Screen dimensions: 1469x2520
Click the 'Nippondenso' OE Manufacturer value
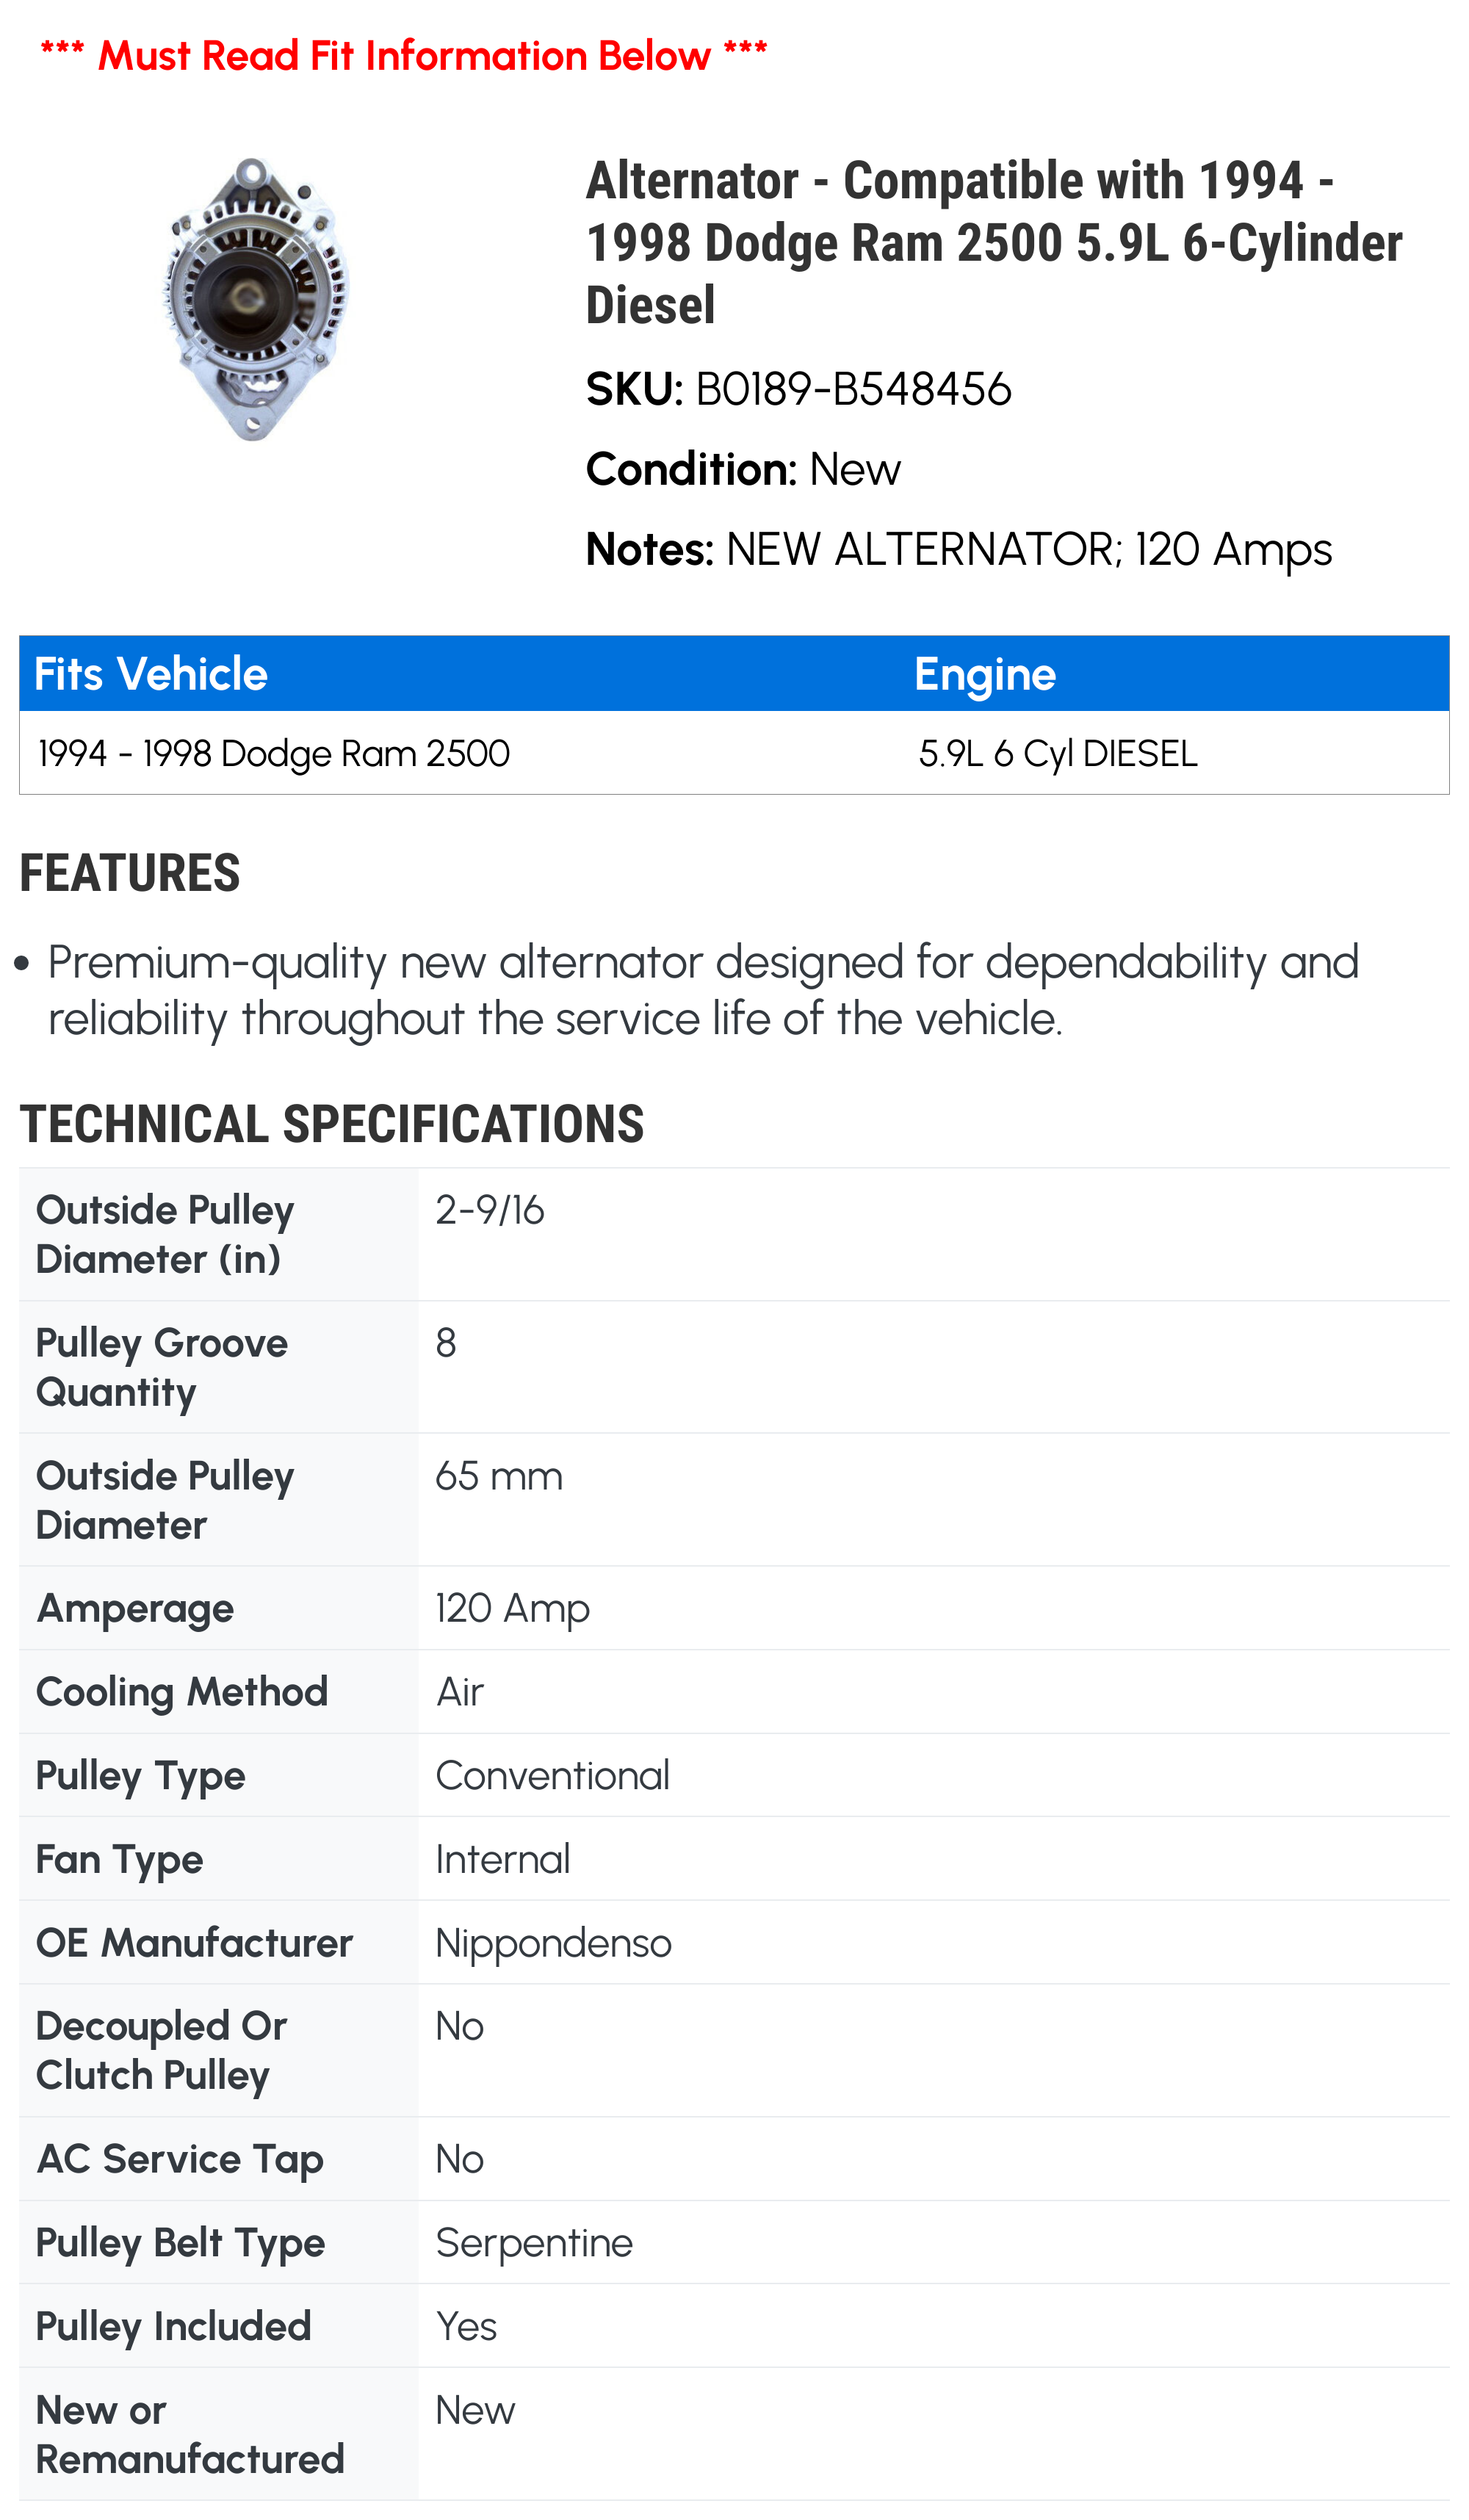point(553,1942)
